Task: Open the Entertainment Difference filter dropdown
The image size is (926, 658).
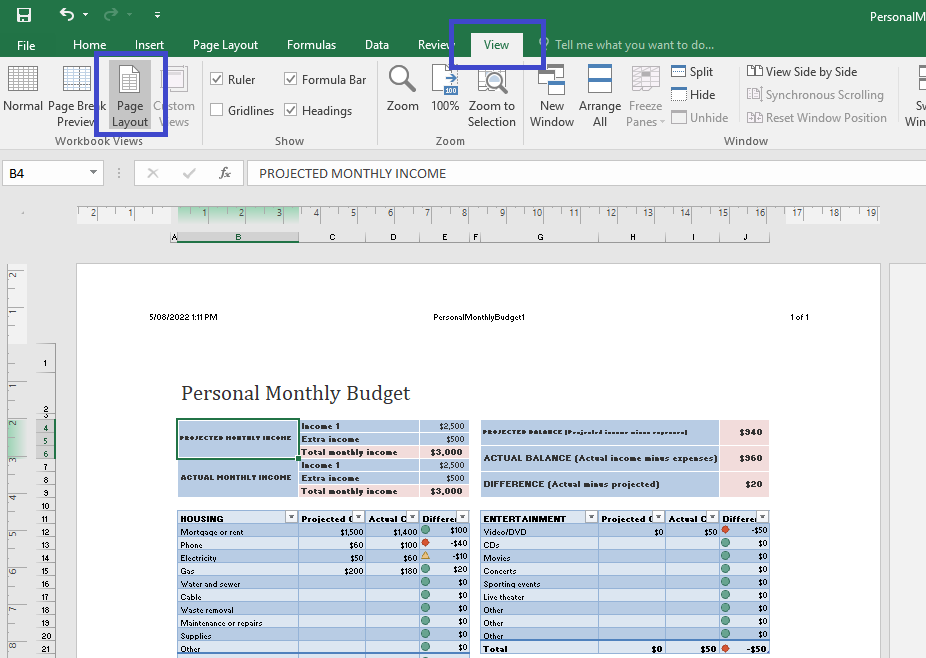Action: coord(762,517)
